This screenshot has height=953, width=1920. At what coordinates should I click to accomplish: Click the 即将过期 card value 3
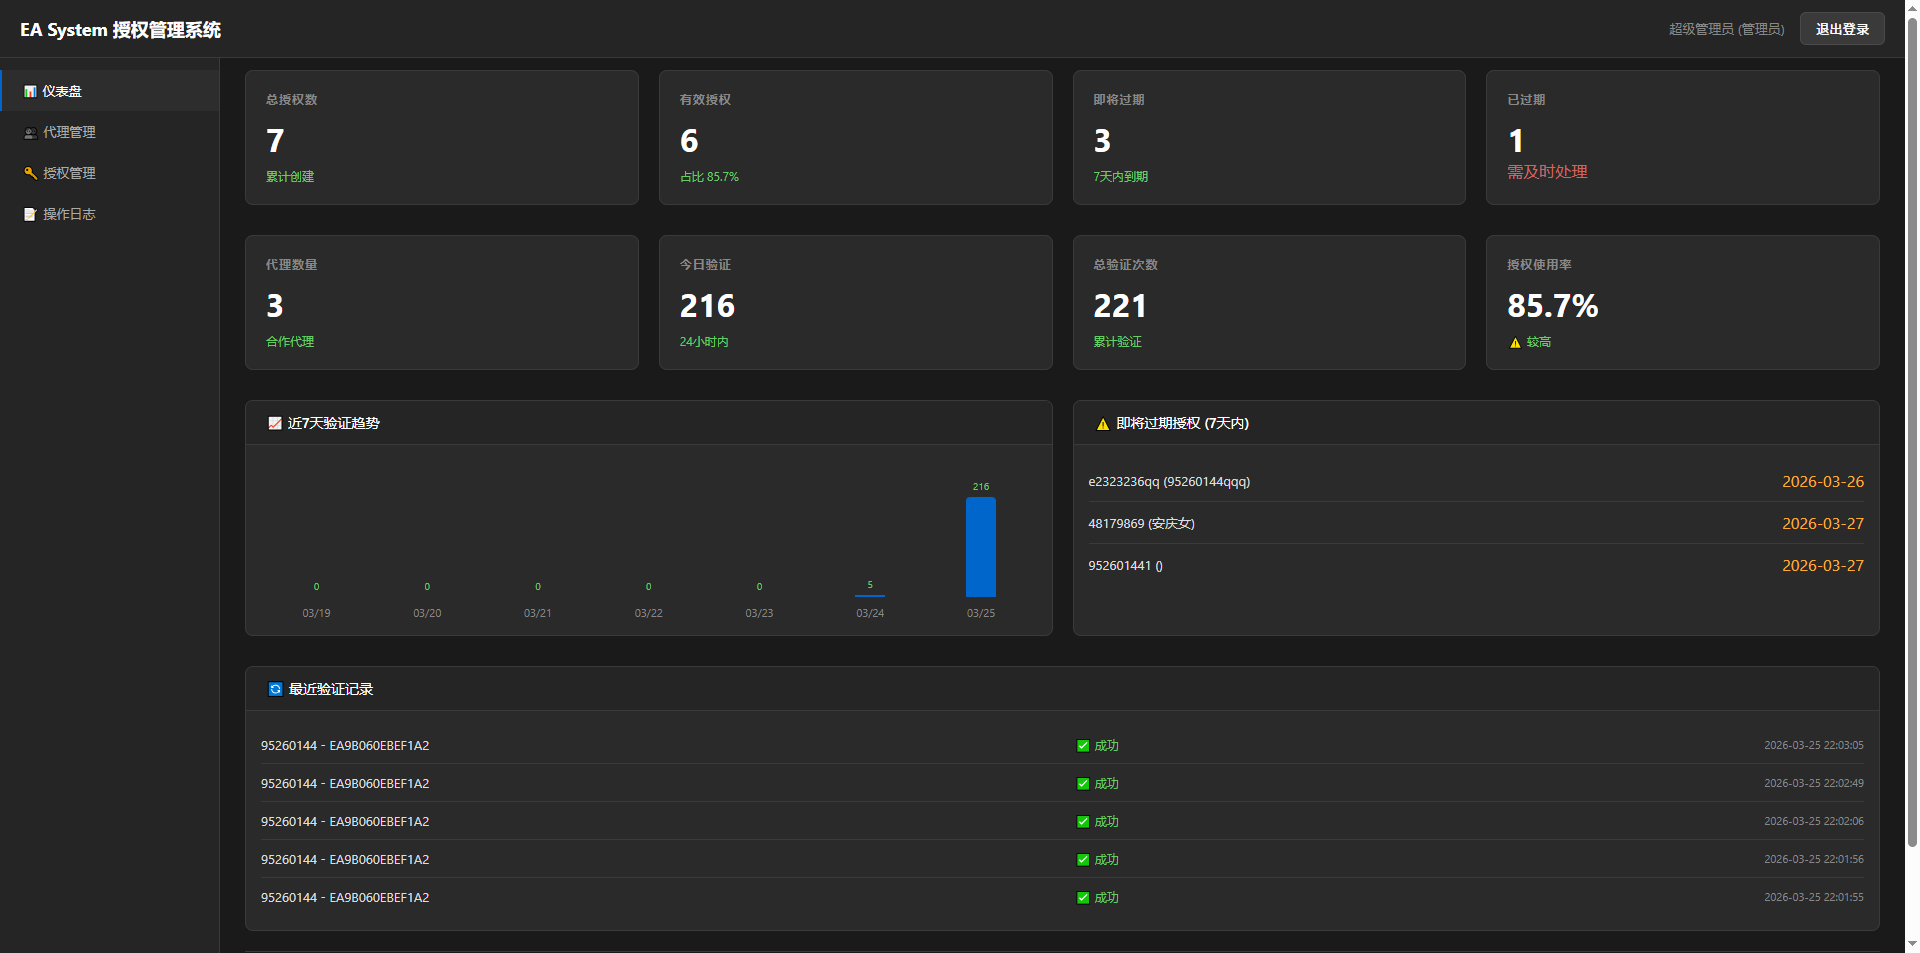pos(1102,141)
